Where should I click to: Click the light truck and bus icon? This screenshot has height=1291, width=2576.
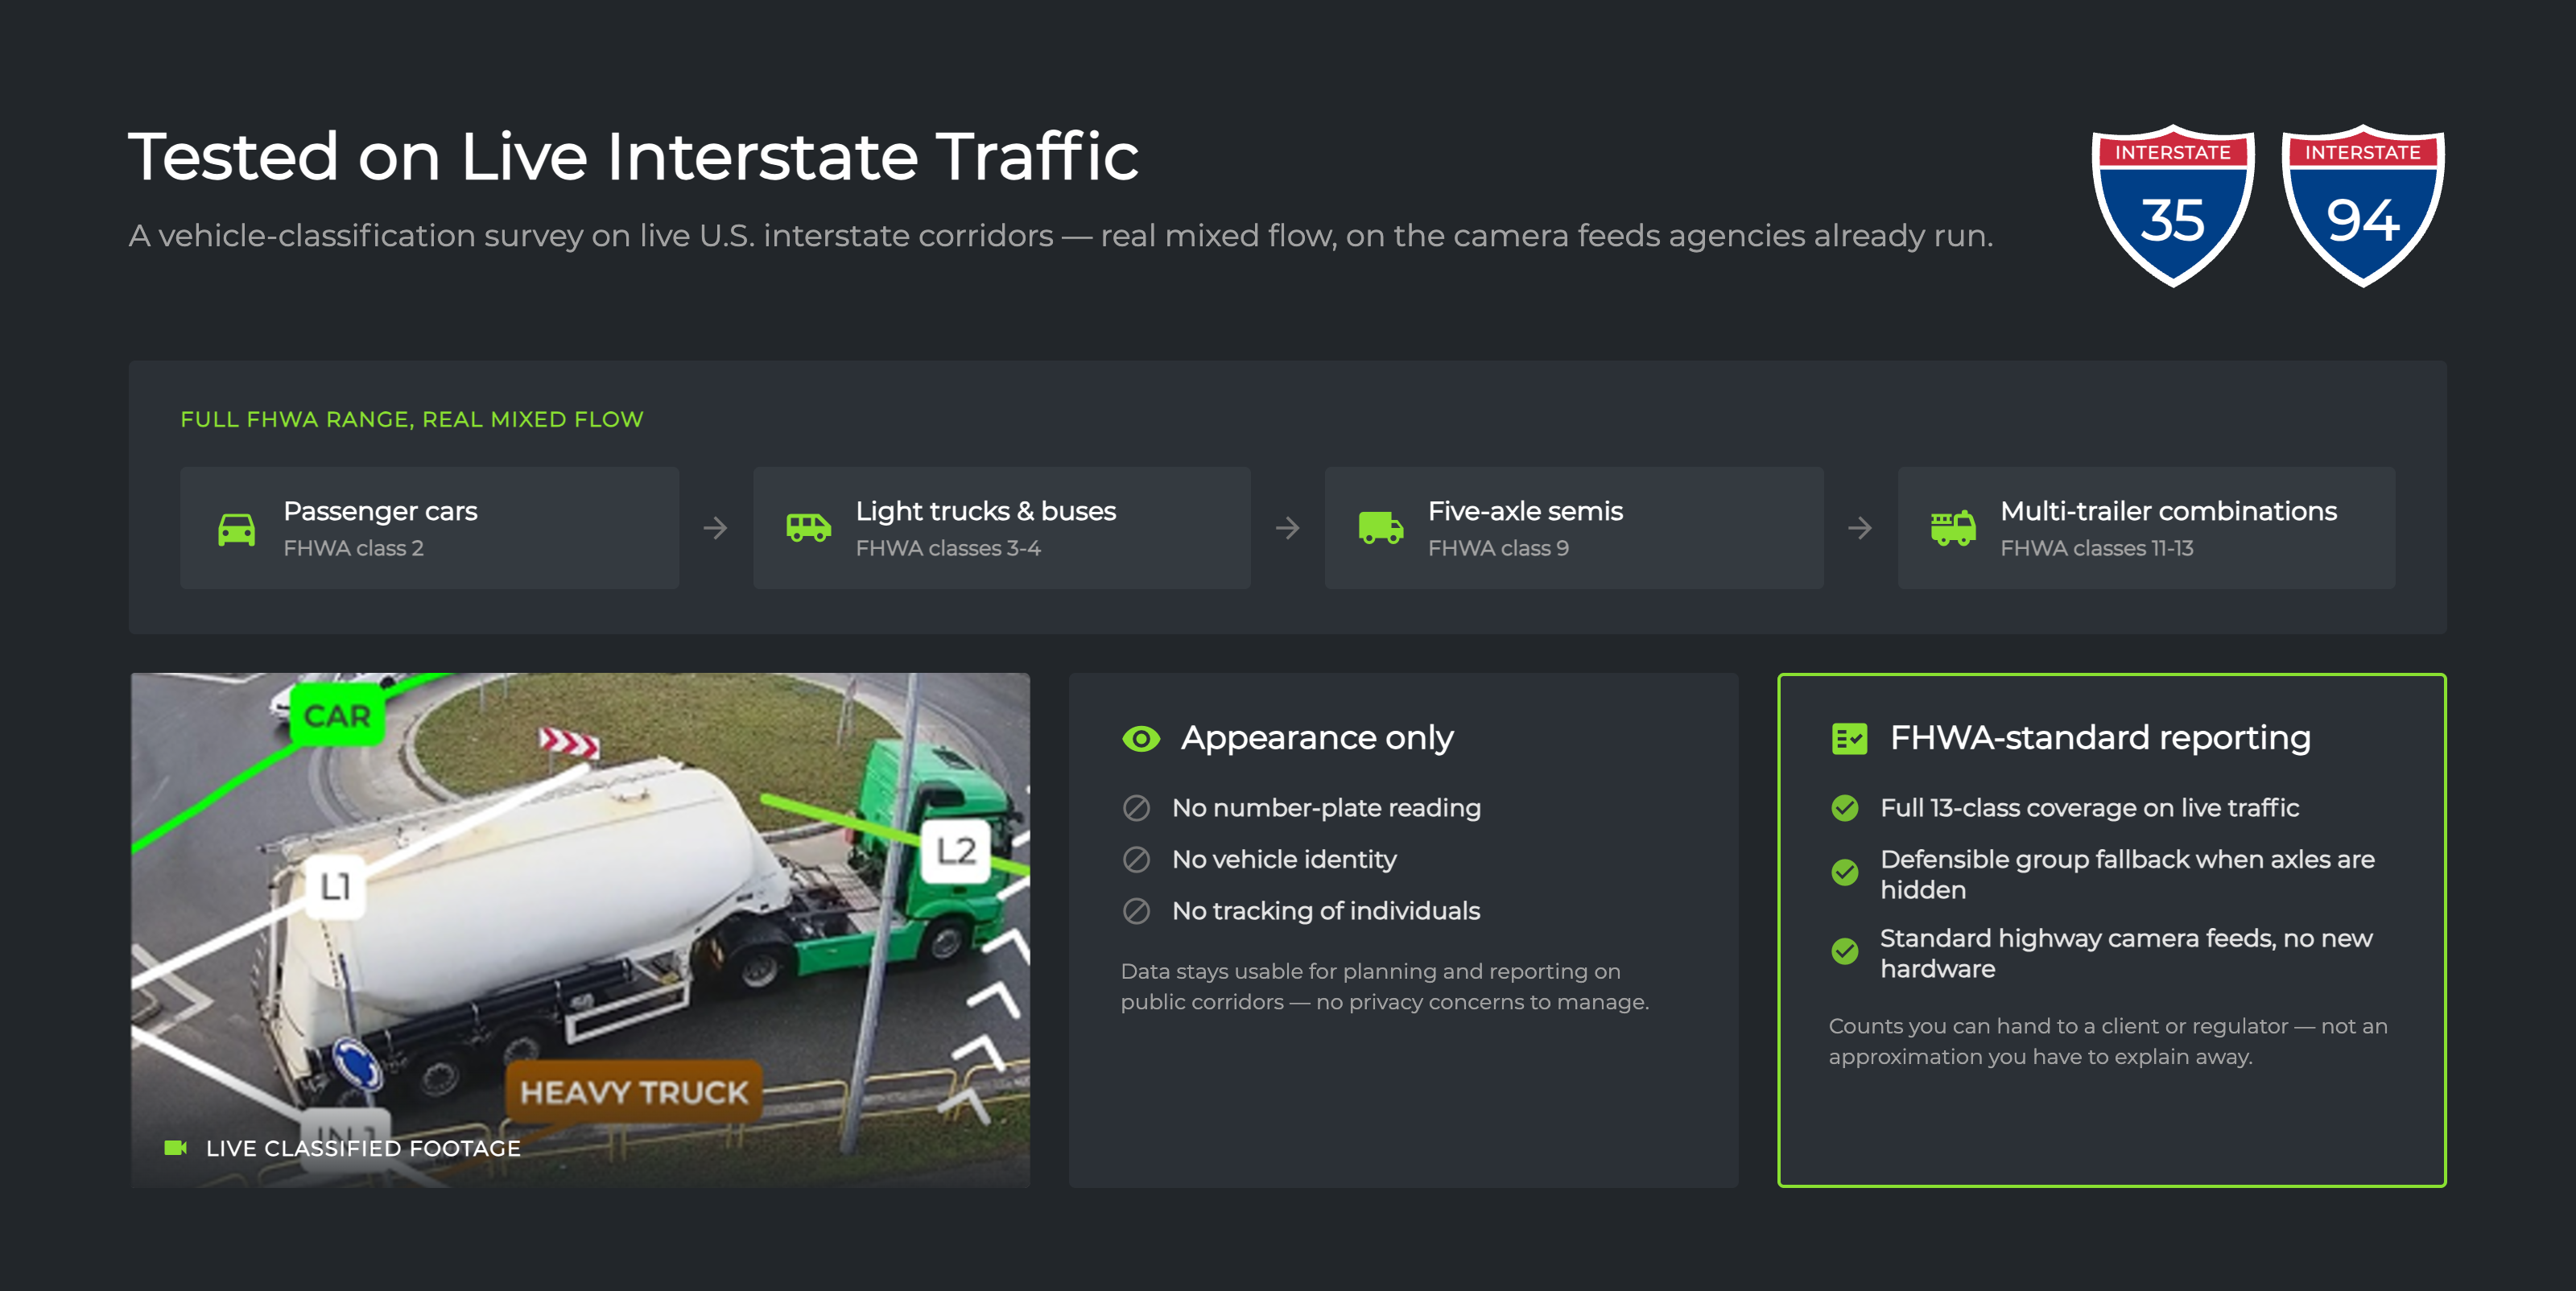pyautogui.click(x=808, y=528)
